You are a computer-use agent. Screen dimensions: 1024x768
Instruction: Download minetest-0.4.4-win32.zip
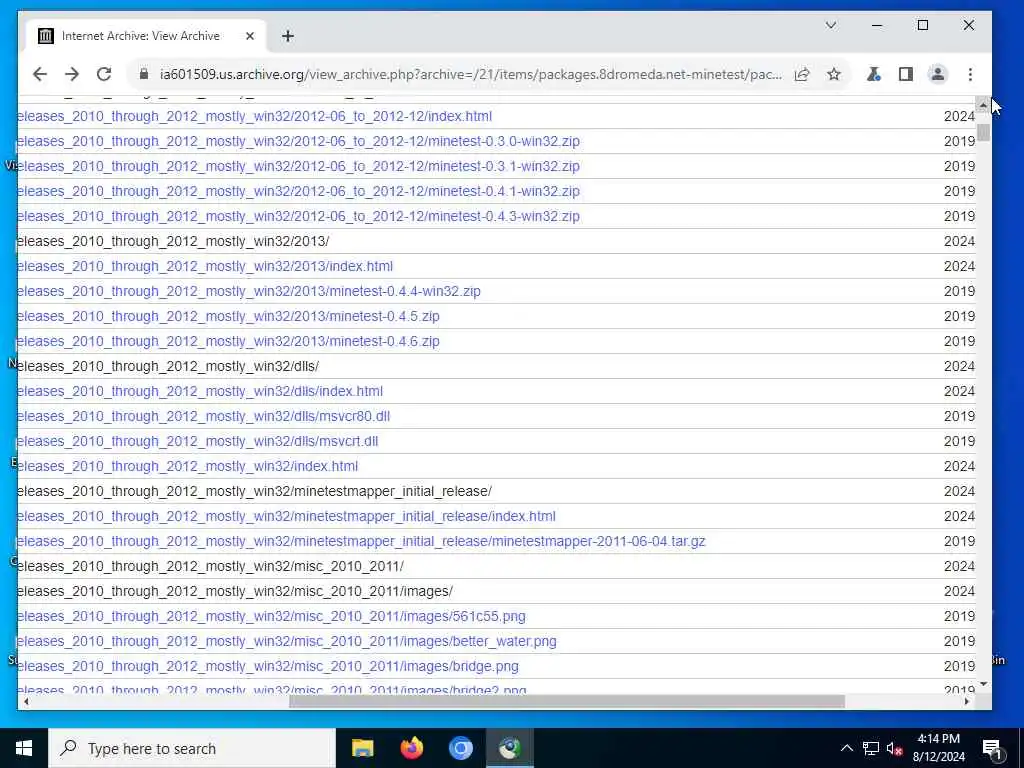pyautogui.click(x=249, y=291)
